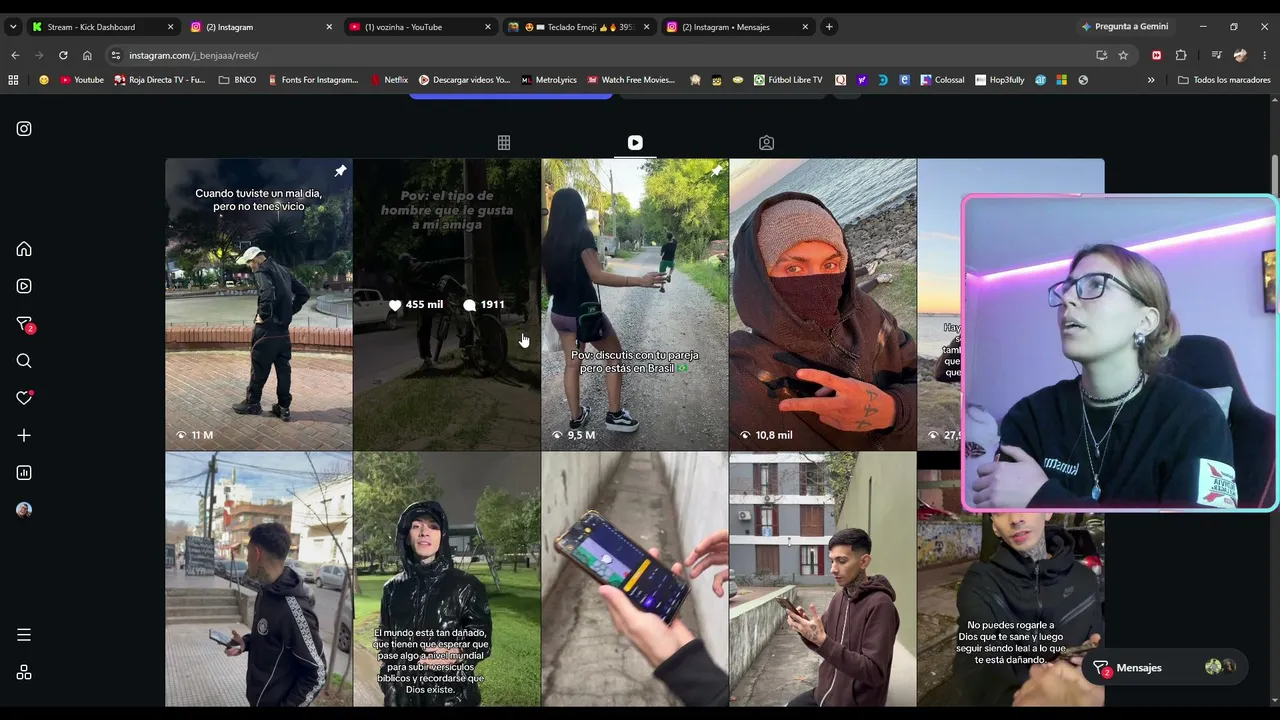Click the address bar URL

coord(194,56)
